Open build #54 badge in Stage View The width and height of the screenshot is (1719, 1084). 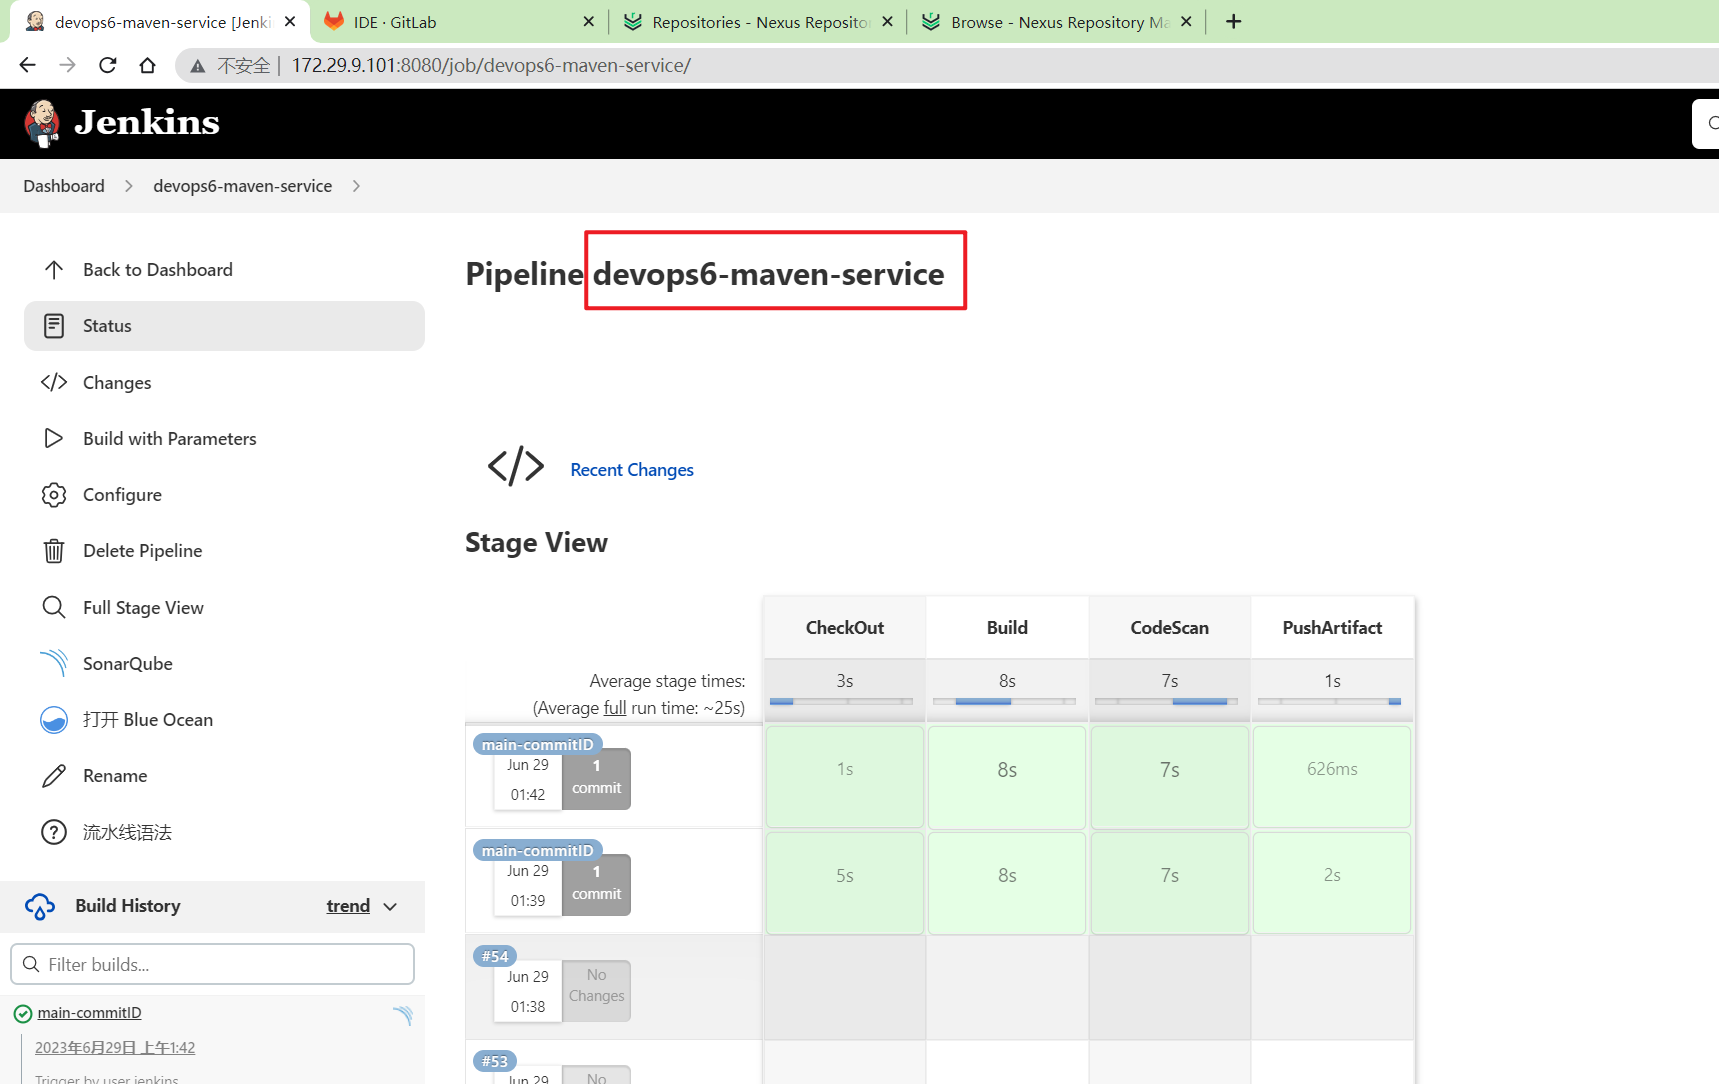click(x=495, y=956)
